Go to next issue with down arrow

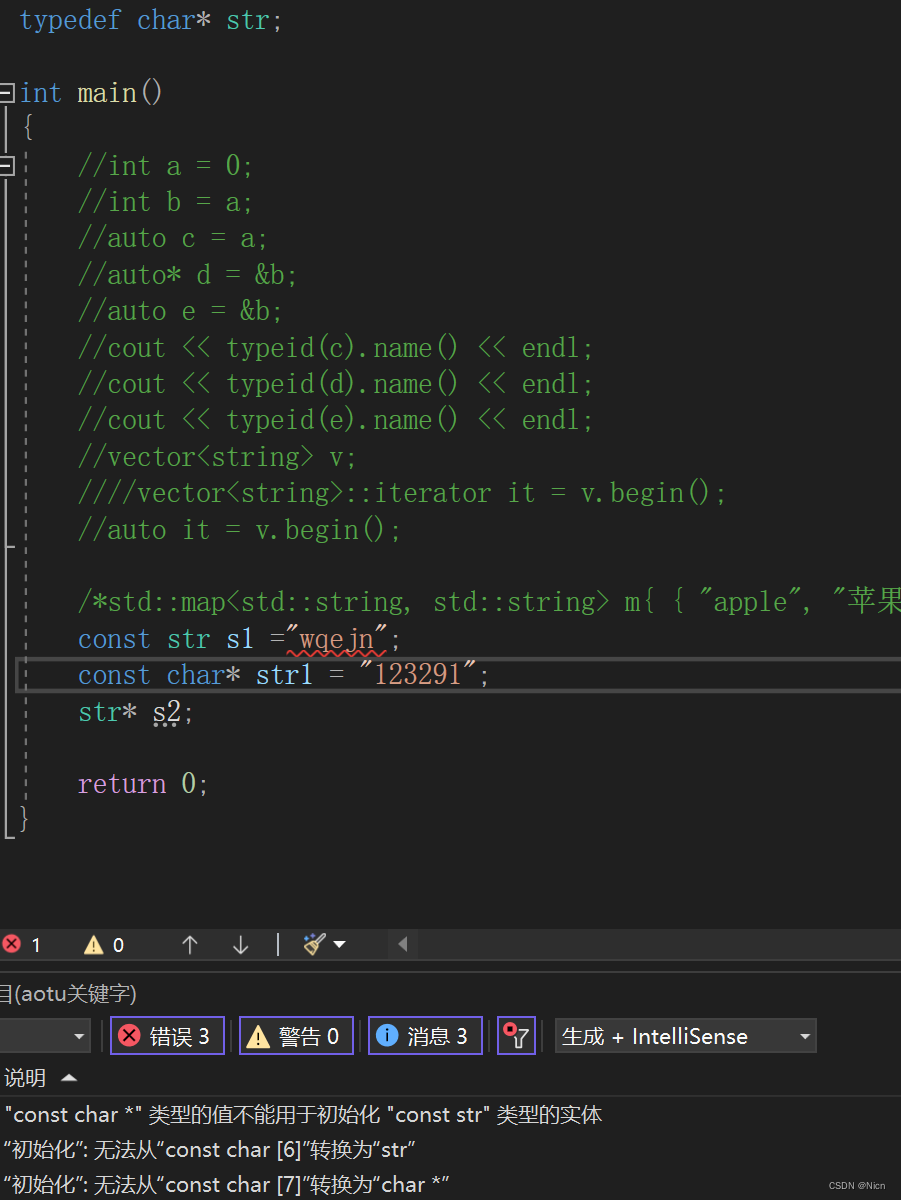coord(240,945)
